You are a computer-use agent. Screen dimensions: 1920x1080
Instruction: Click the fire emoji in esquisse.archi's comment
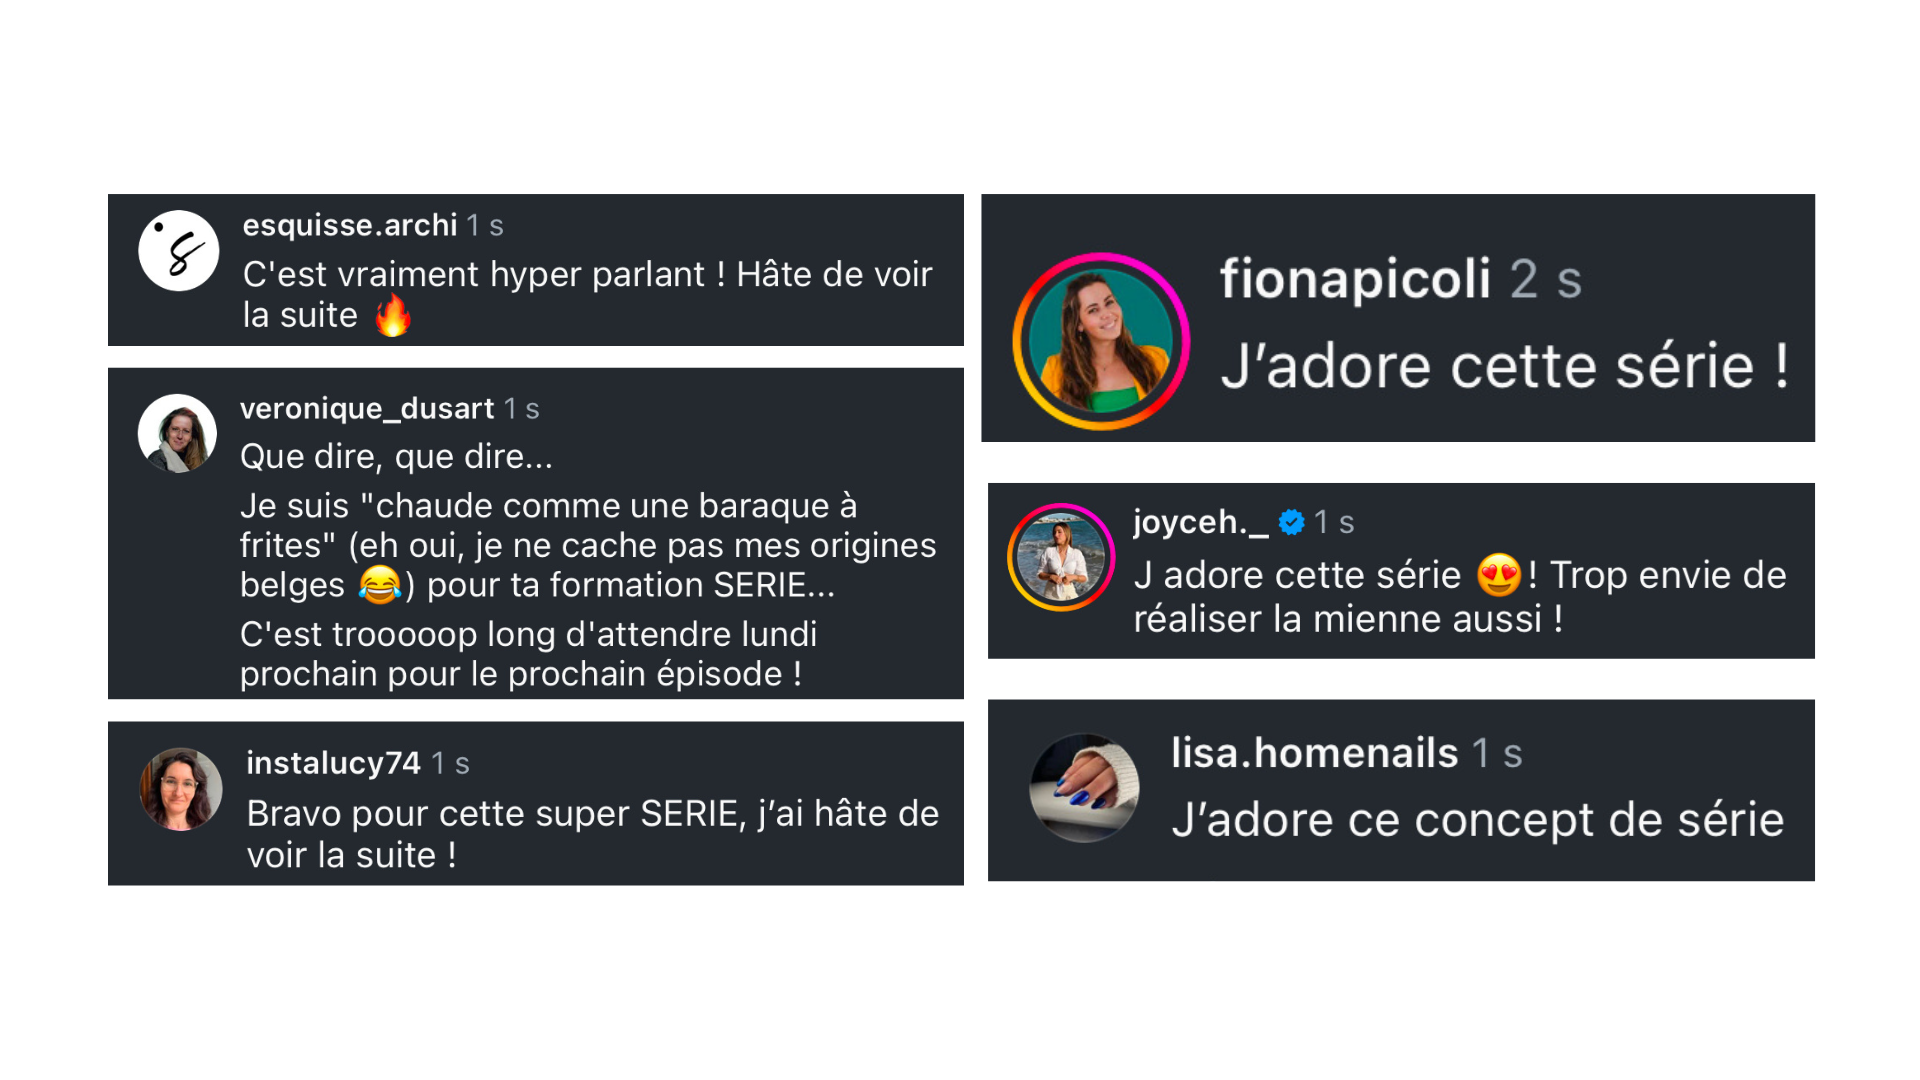393,316
